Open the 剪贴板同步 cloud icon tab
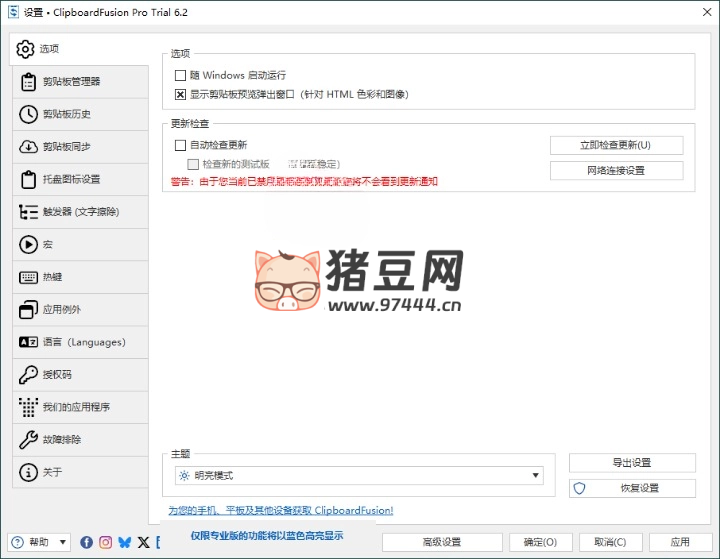720x559 pixels. coord(80,147)
